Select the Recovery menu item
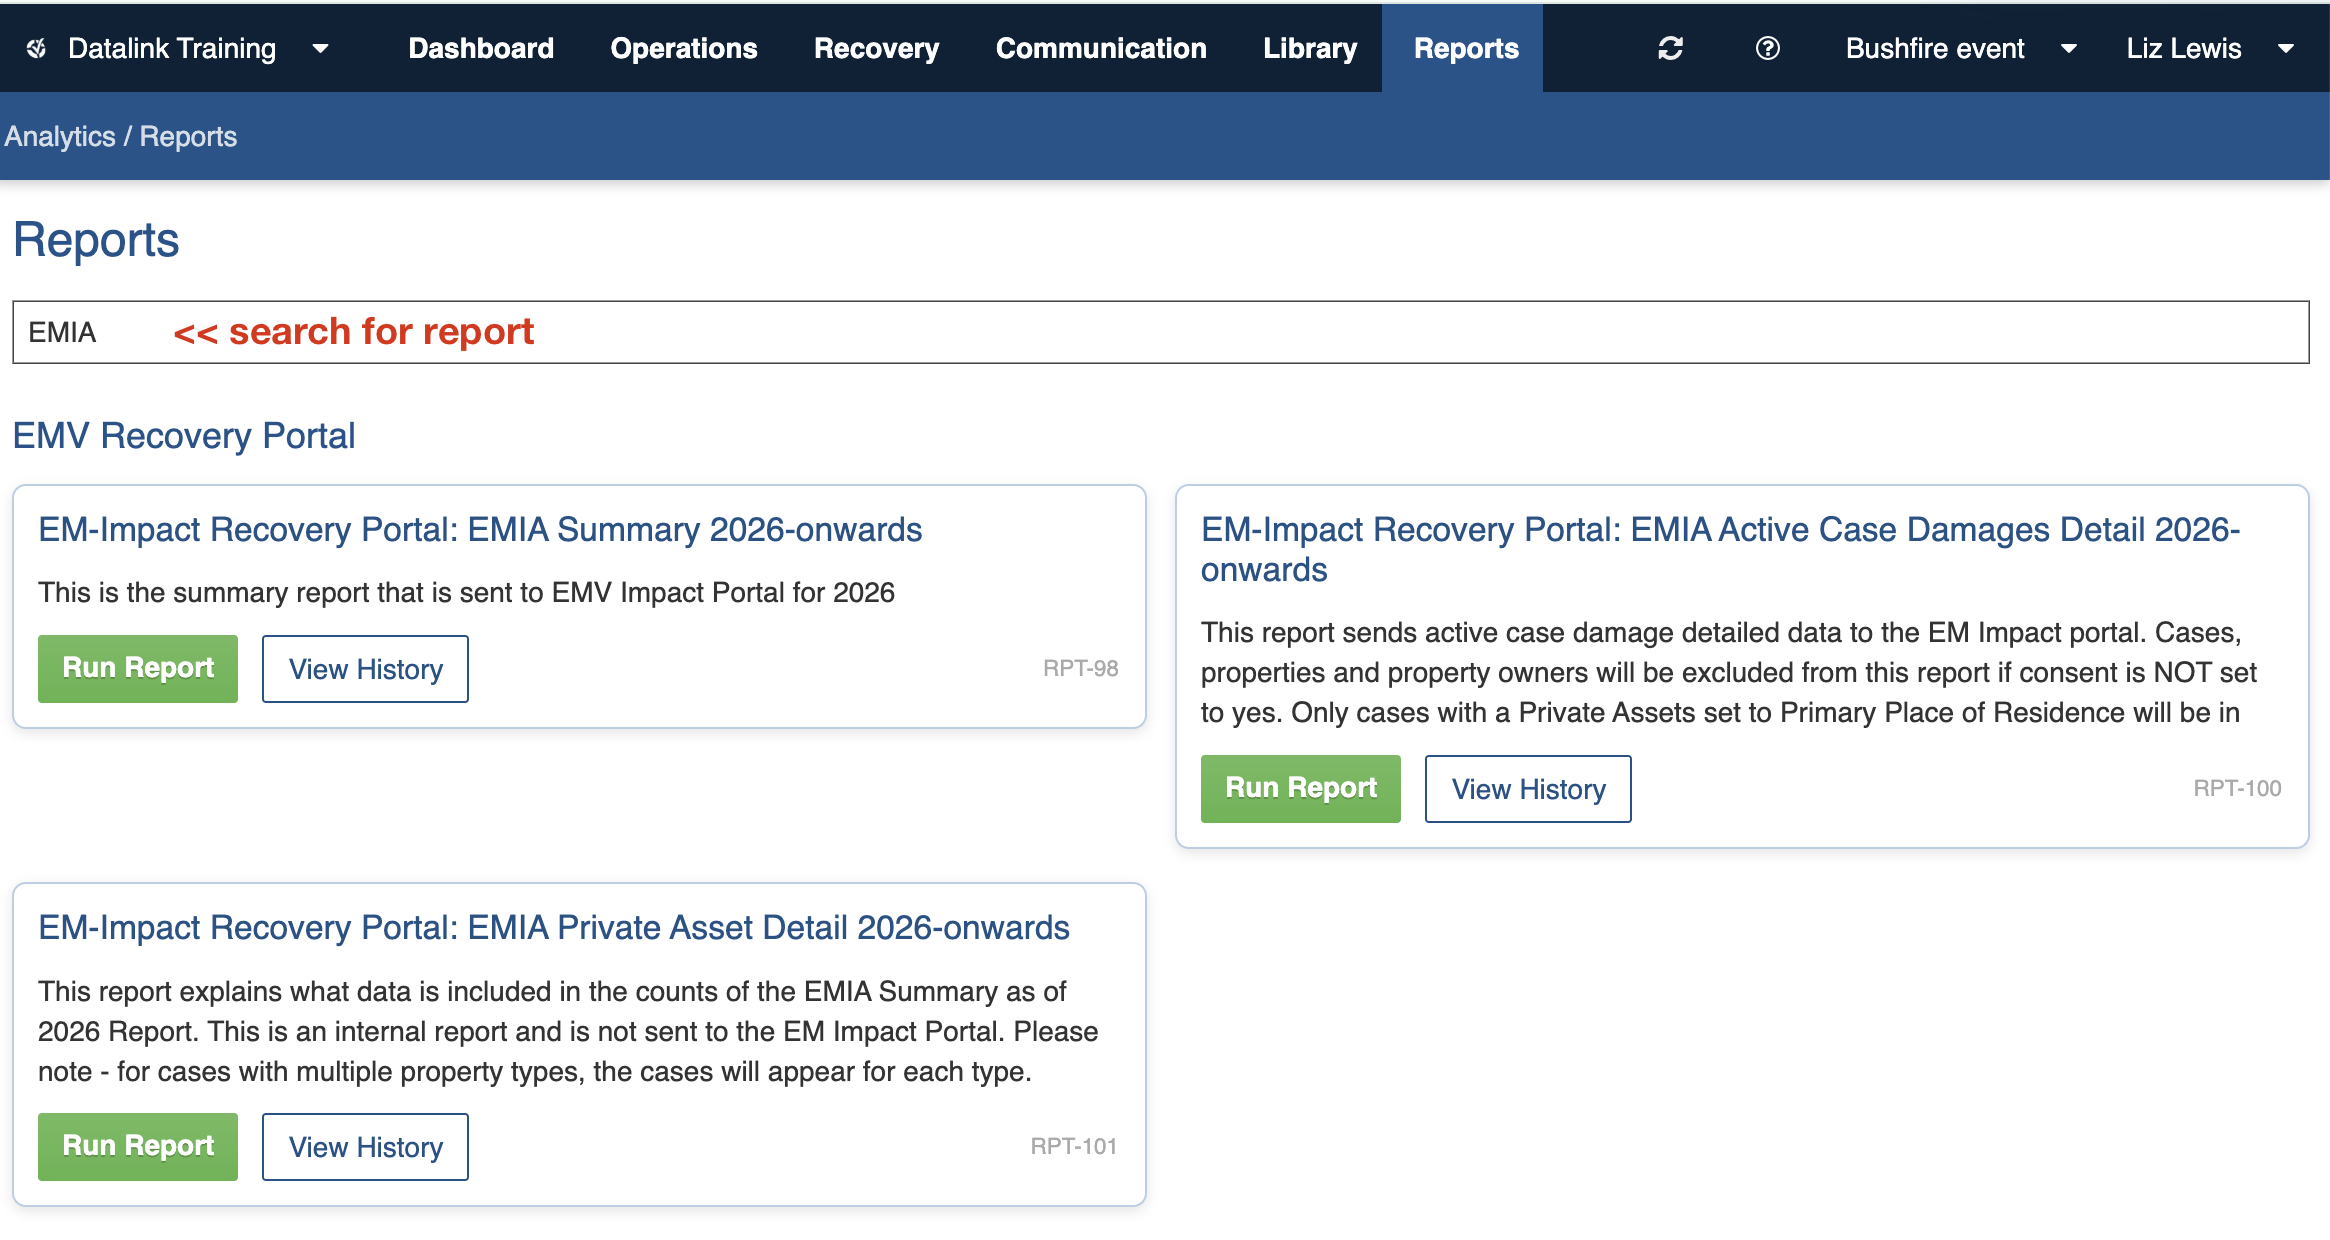 pos(876,48)
